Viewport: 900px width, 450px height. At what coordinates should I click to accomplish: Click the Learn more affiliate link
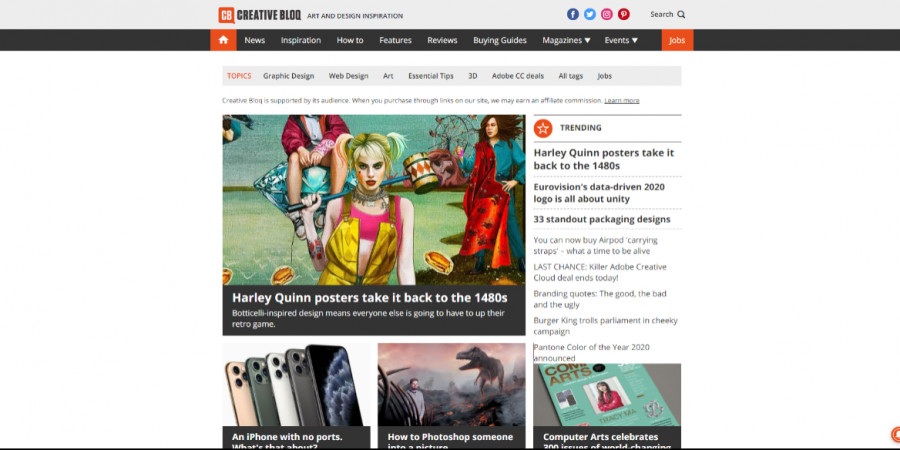tap(622, 100)
